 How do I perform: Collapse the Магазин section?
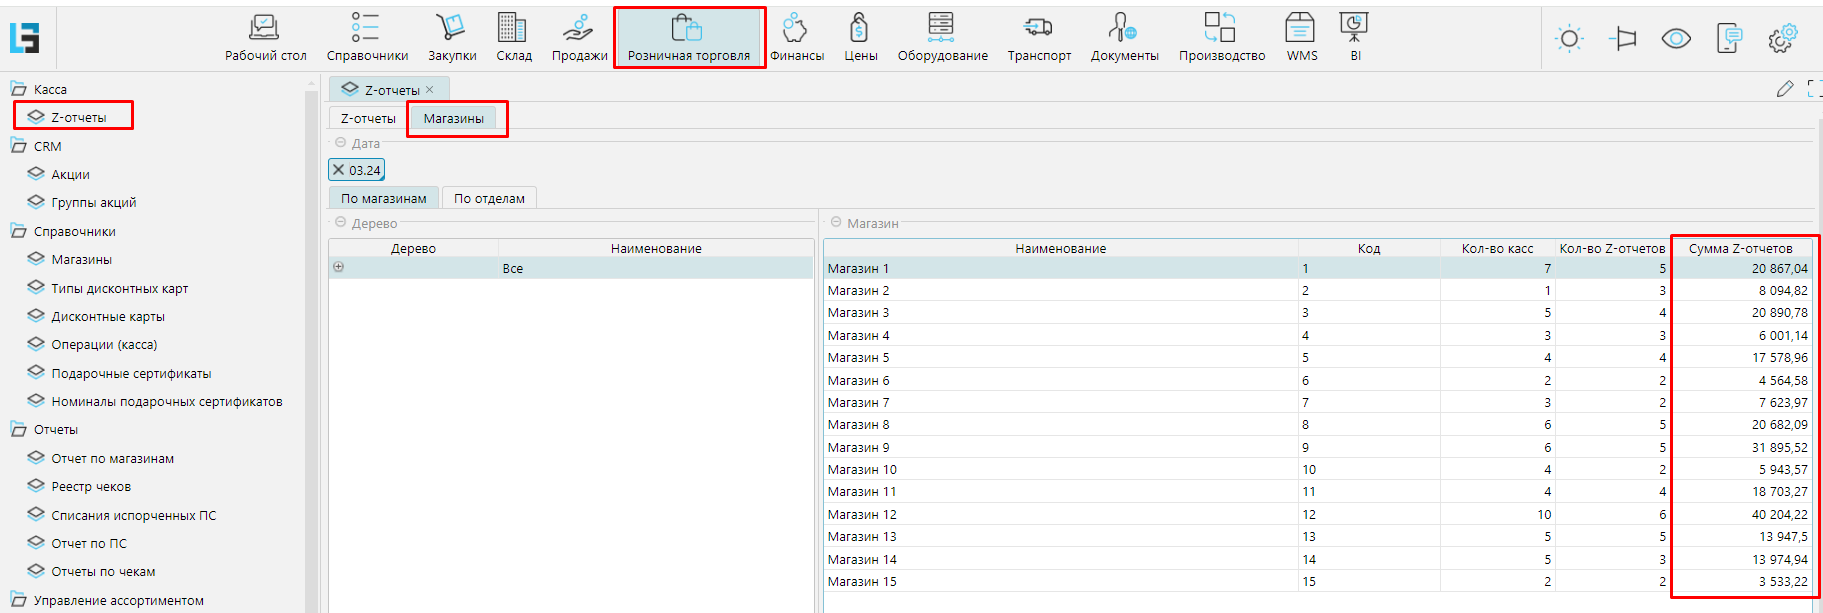pos(836,222)
